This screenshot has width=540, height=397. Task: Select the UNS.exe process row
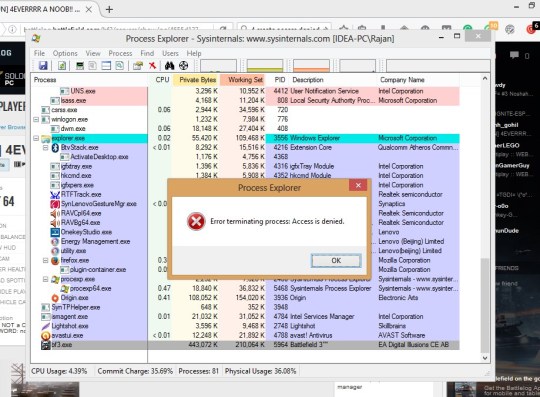[x=246, y=91]
